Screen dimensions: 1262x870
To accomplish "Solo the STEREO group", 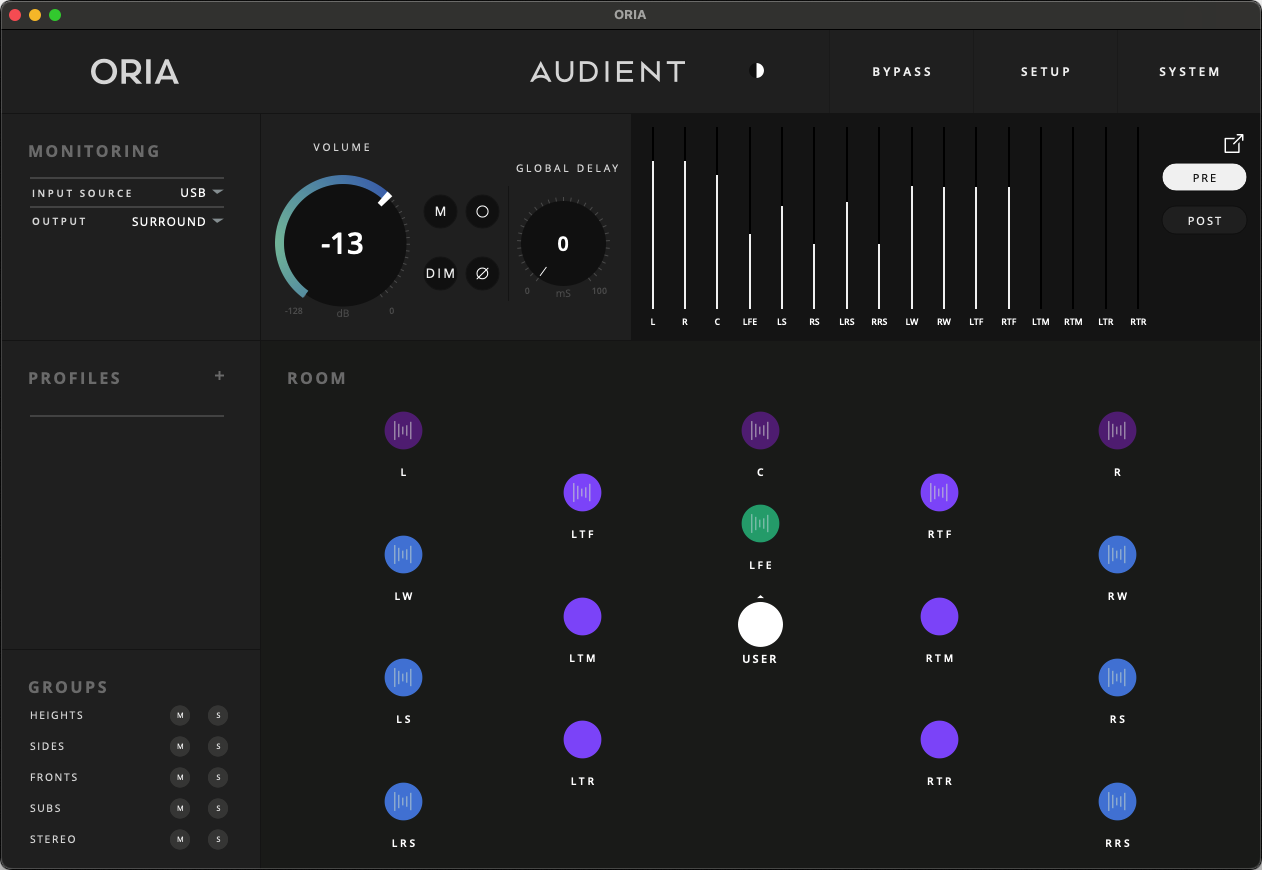I will point(218,839).
